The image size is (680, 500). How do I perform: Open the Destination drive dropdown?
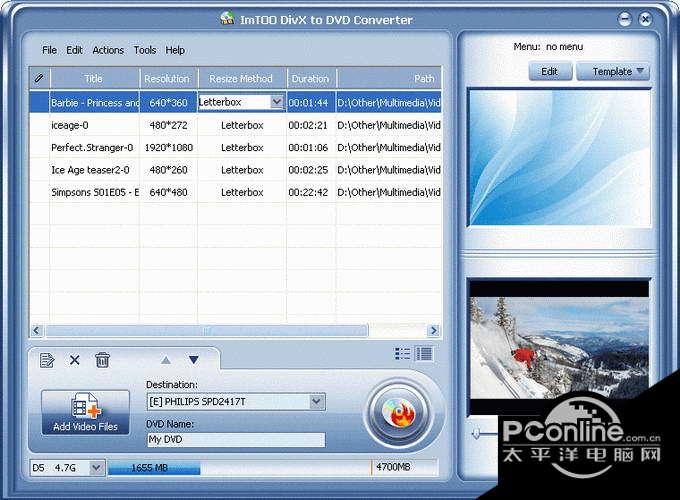(x=317, y=402)
